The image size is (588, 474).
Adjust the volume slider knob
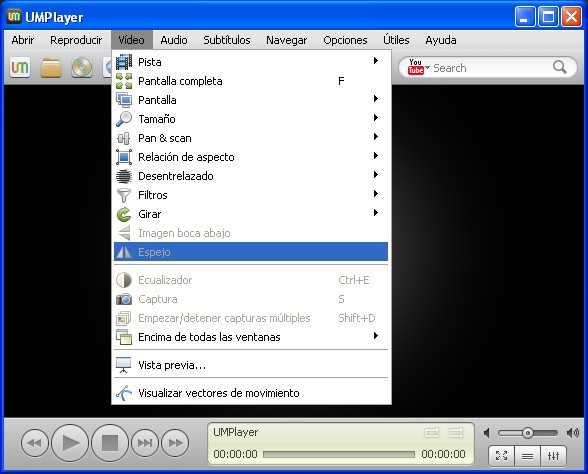tap(528, 433)
